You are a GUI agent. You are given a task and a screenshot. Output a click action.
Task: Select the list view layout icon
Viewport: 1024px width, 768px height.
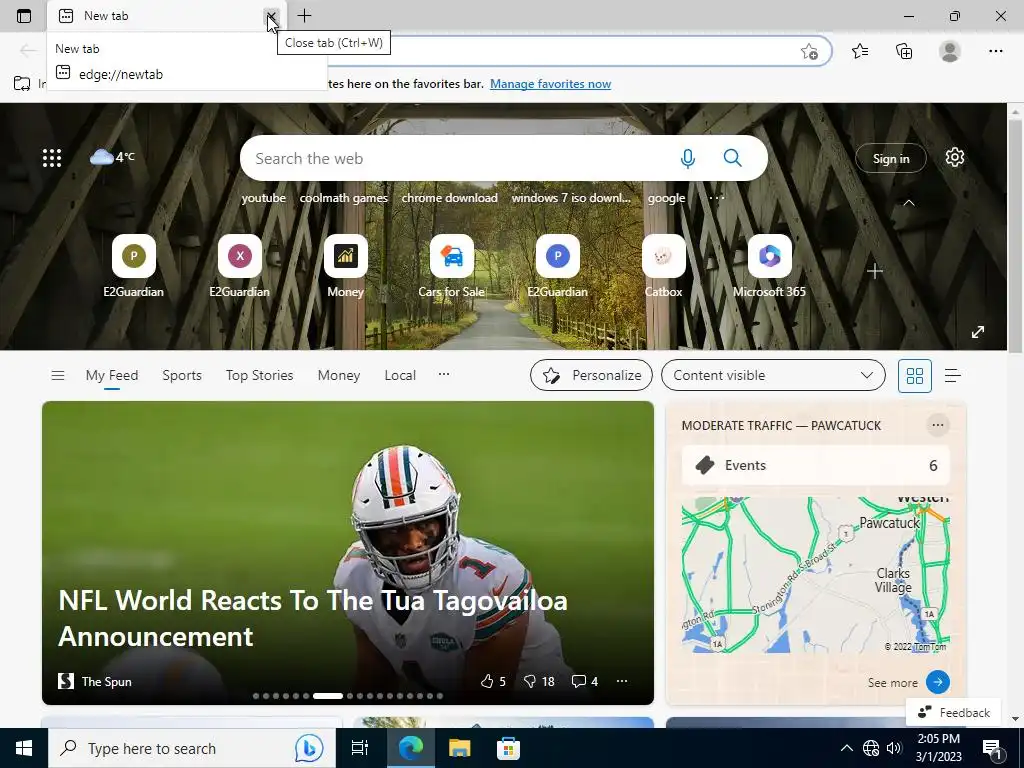[953, 376]
